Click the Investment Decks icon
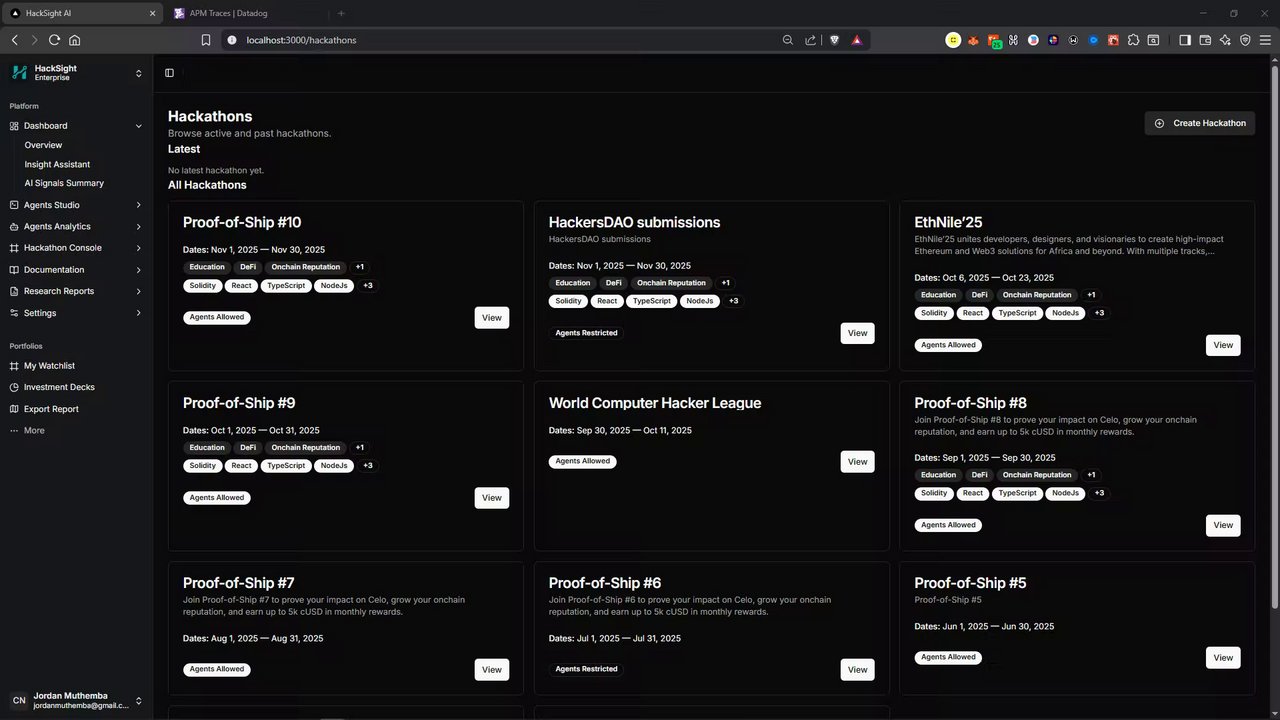Viewport: 1280px width, 720px height. click(14, 387)
